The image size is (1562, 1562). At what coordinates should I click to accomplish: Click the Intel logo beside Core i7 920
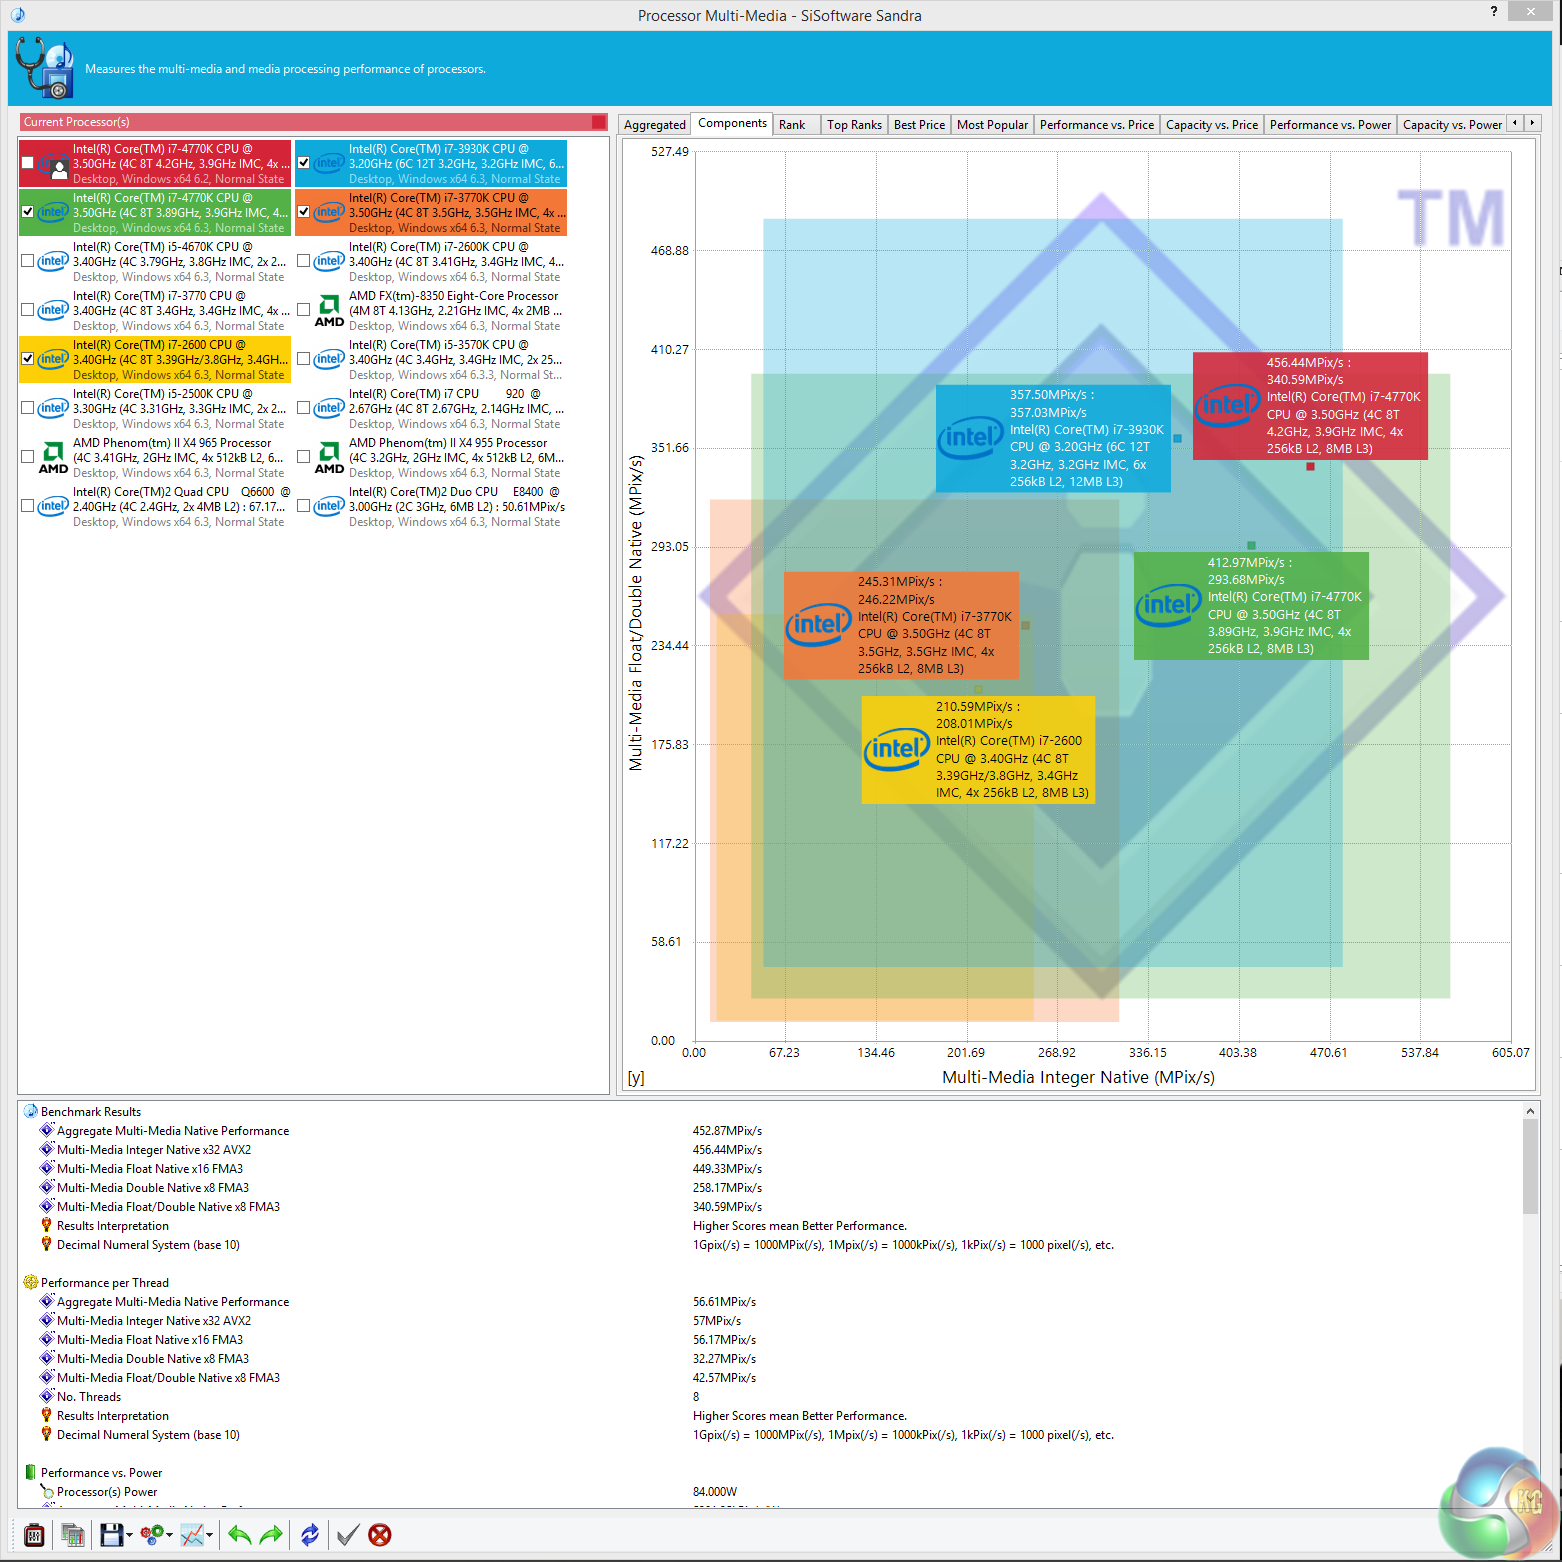329,408
